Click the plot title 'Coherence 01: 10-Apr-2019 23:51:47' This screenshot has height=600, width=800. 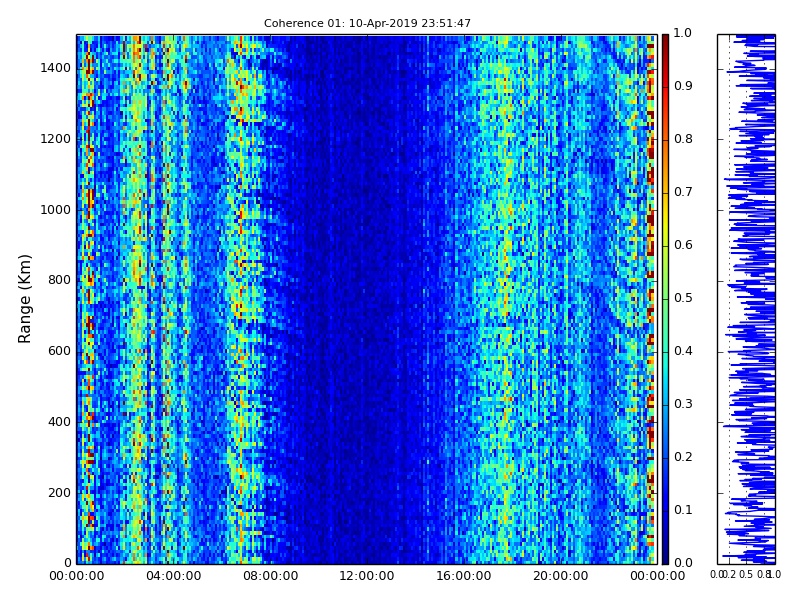point(367,23)
